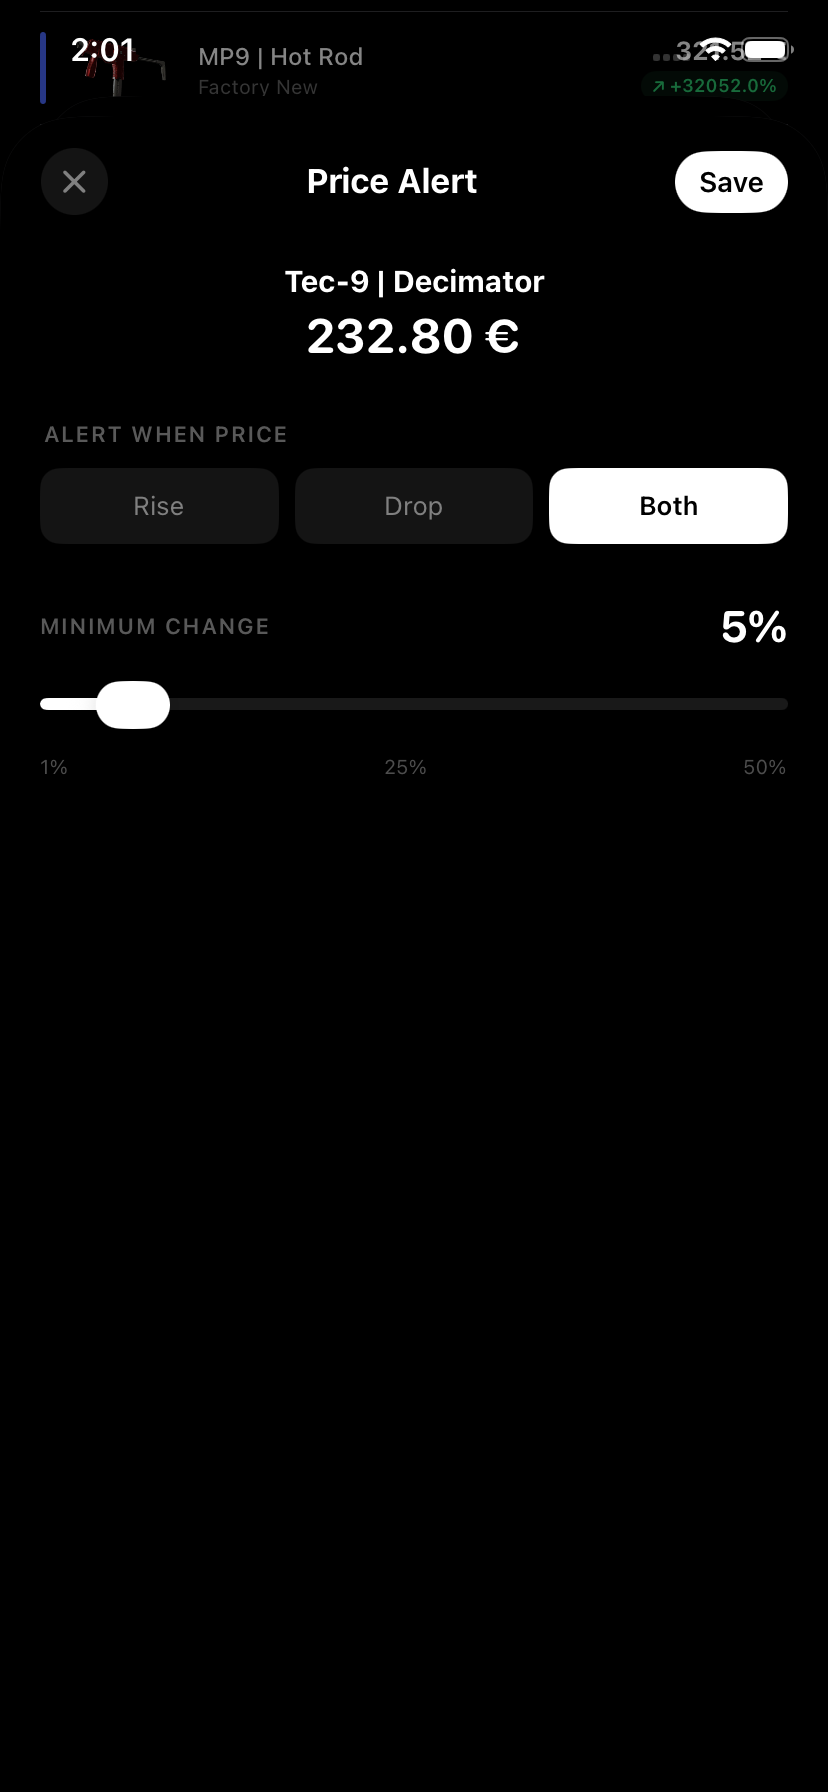Image resolution: width=828 pixels, height=1792 pixels.
Task: Click the unfilled slider track near its middle
Action: tap(478, 705)
